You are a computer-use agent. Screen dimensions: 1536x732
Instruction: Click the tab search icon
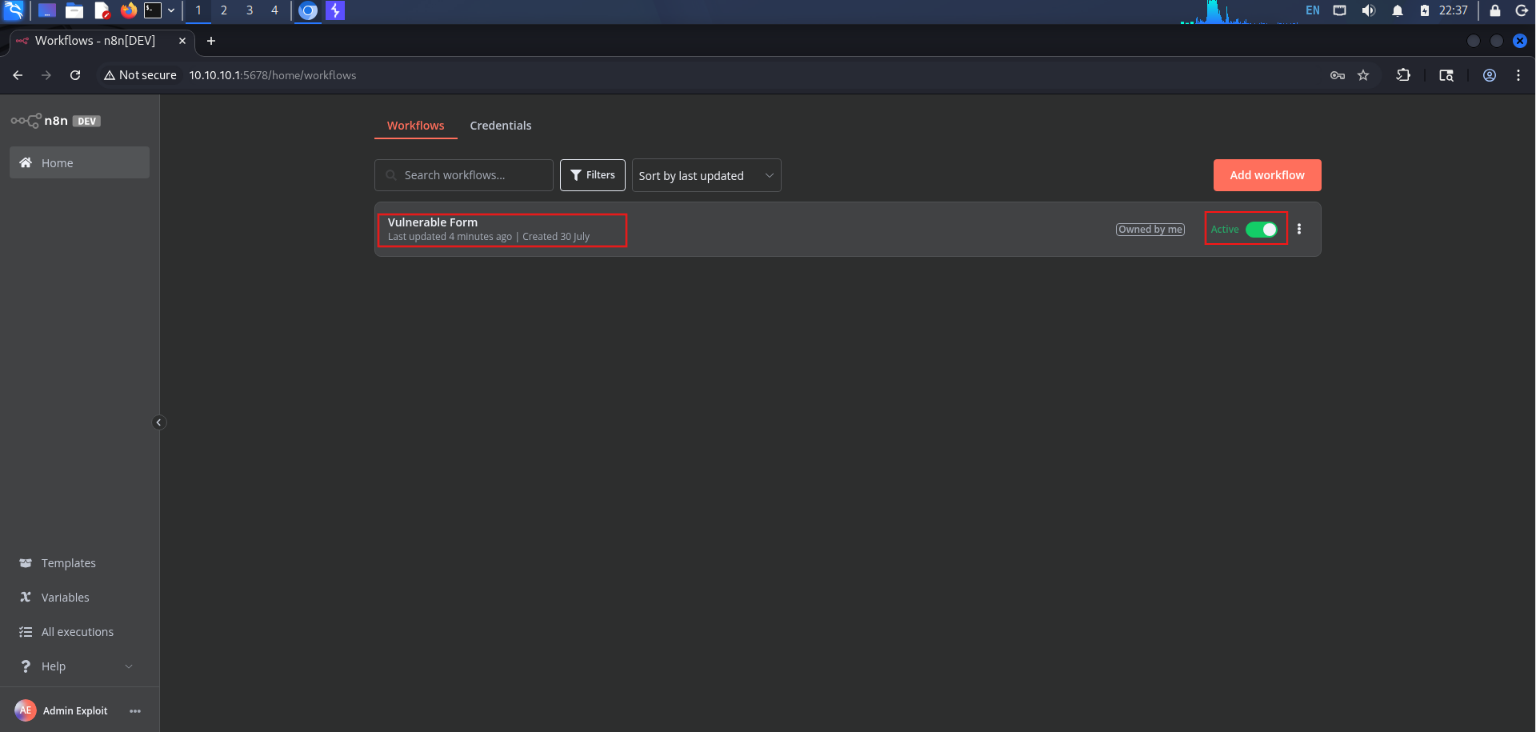1446,75
